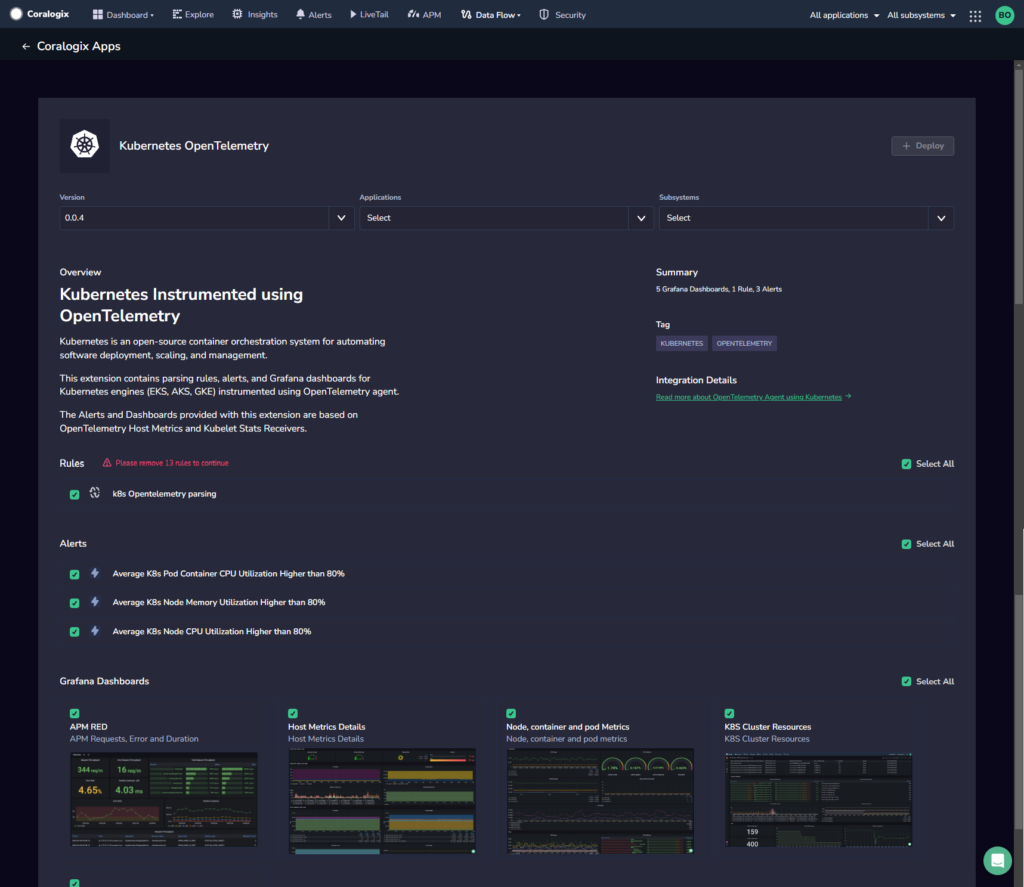Uncheck Average K8s Node CPU Utilization alert

point(74,632)
